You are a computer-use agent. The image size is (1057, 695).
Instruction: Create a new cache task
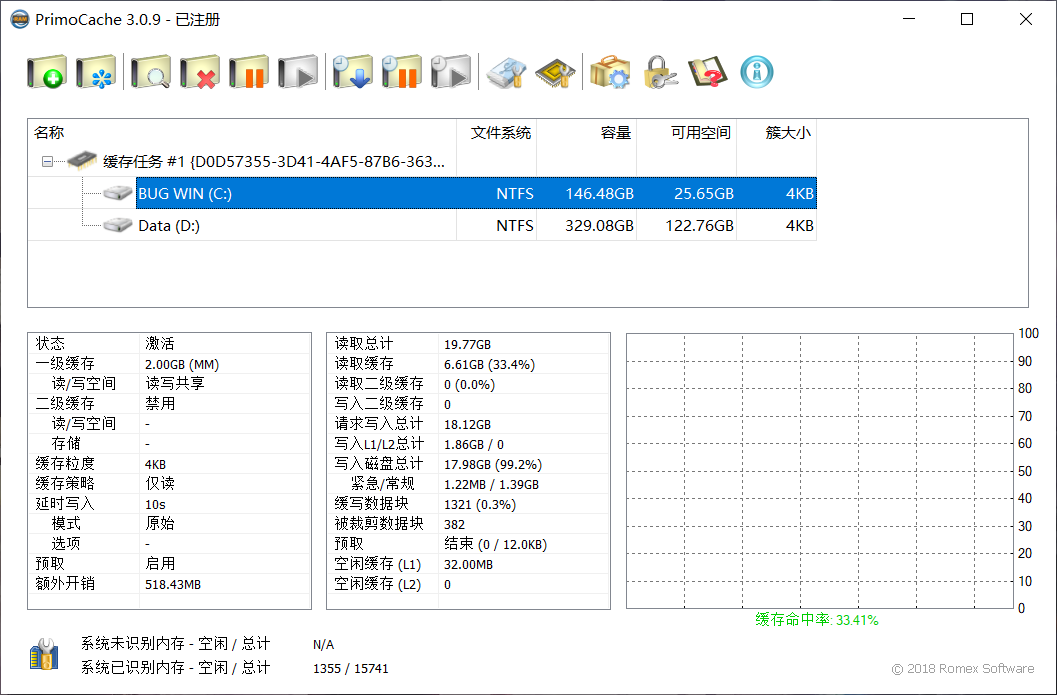47,72
